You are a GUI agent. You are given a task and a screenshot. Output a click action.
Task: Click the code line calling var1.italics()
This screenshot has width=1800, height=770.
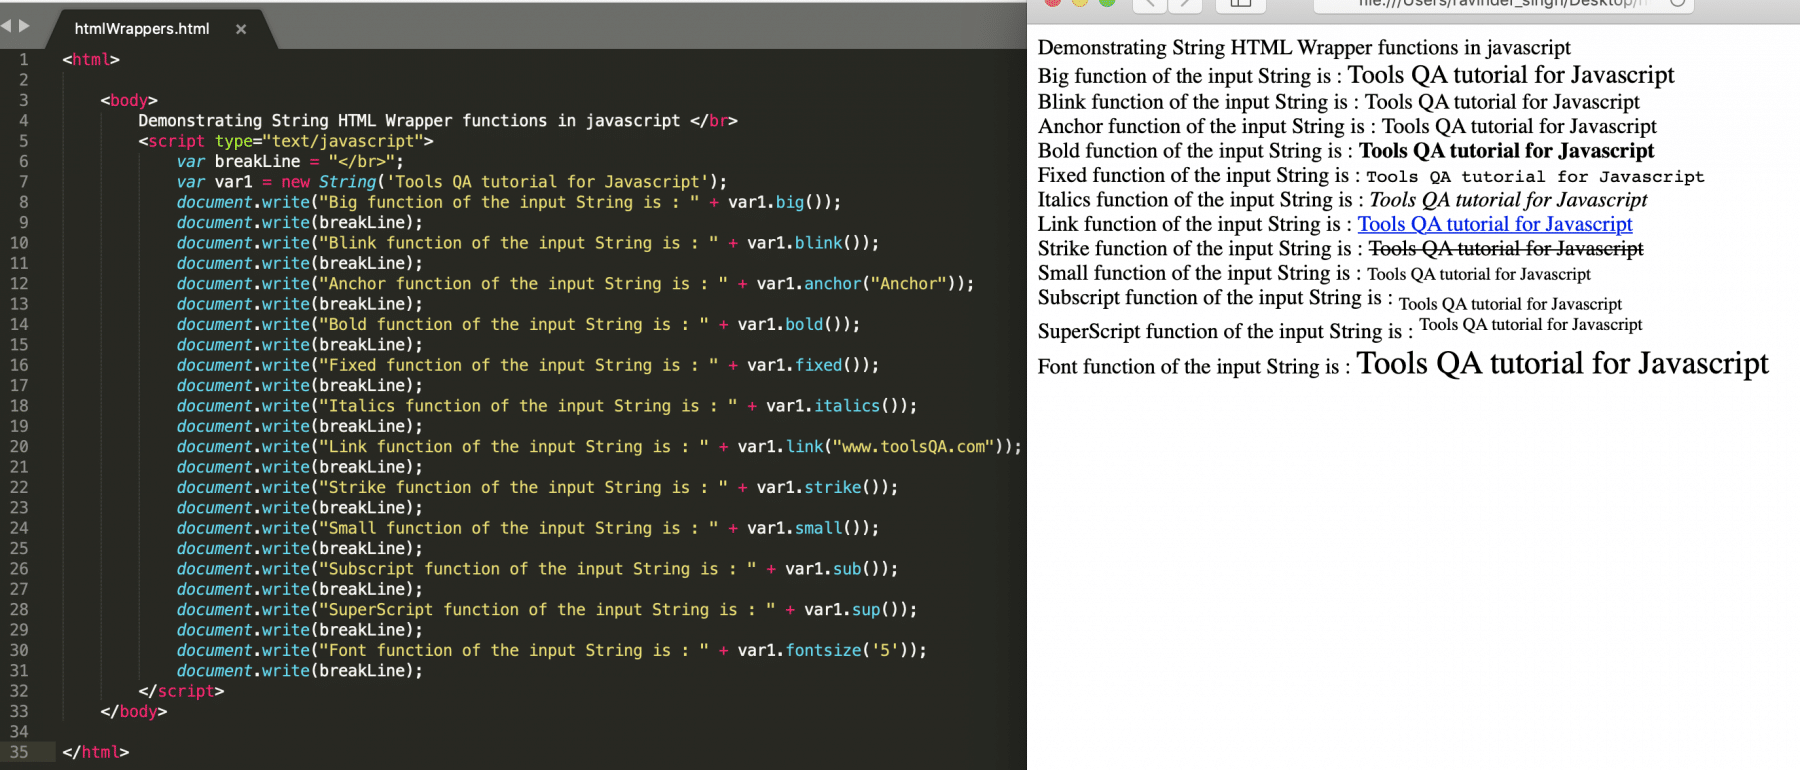pos(547,406)
